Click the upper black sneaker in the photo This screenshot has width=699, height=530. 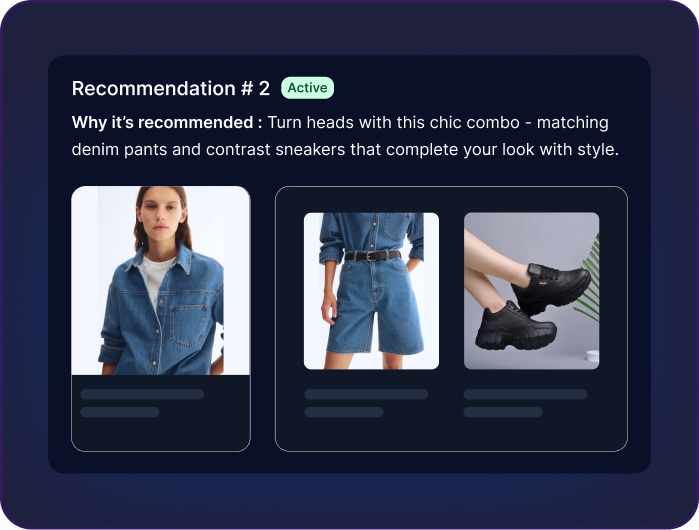[x=551, y=288]
